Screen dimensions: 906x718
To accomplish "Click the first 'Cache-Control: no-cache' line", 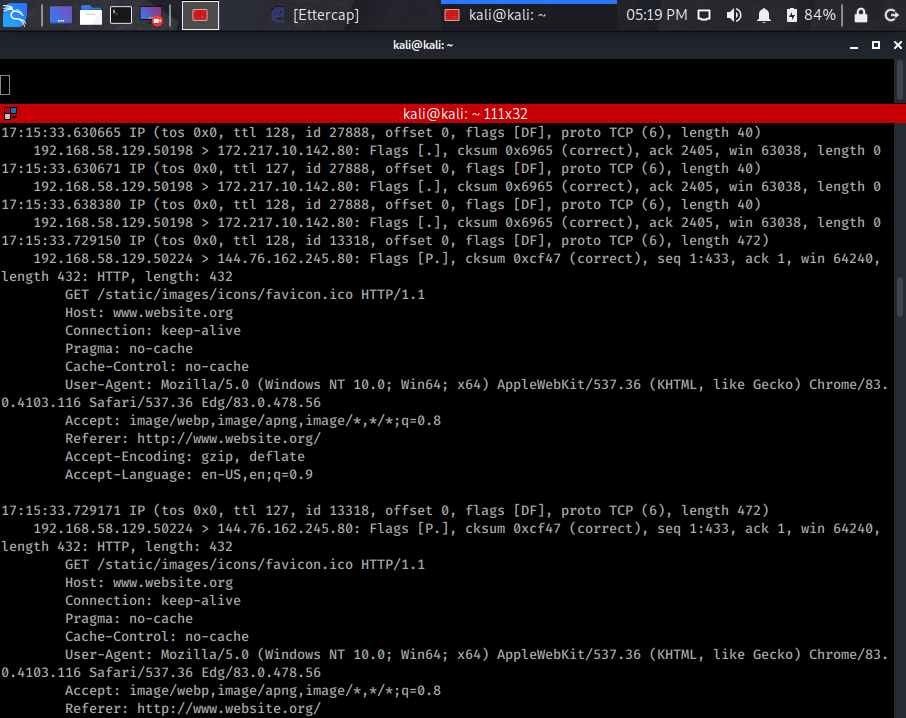I will [157, 366].
